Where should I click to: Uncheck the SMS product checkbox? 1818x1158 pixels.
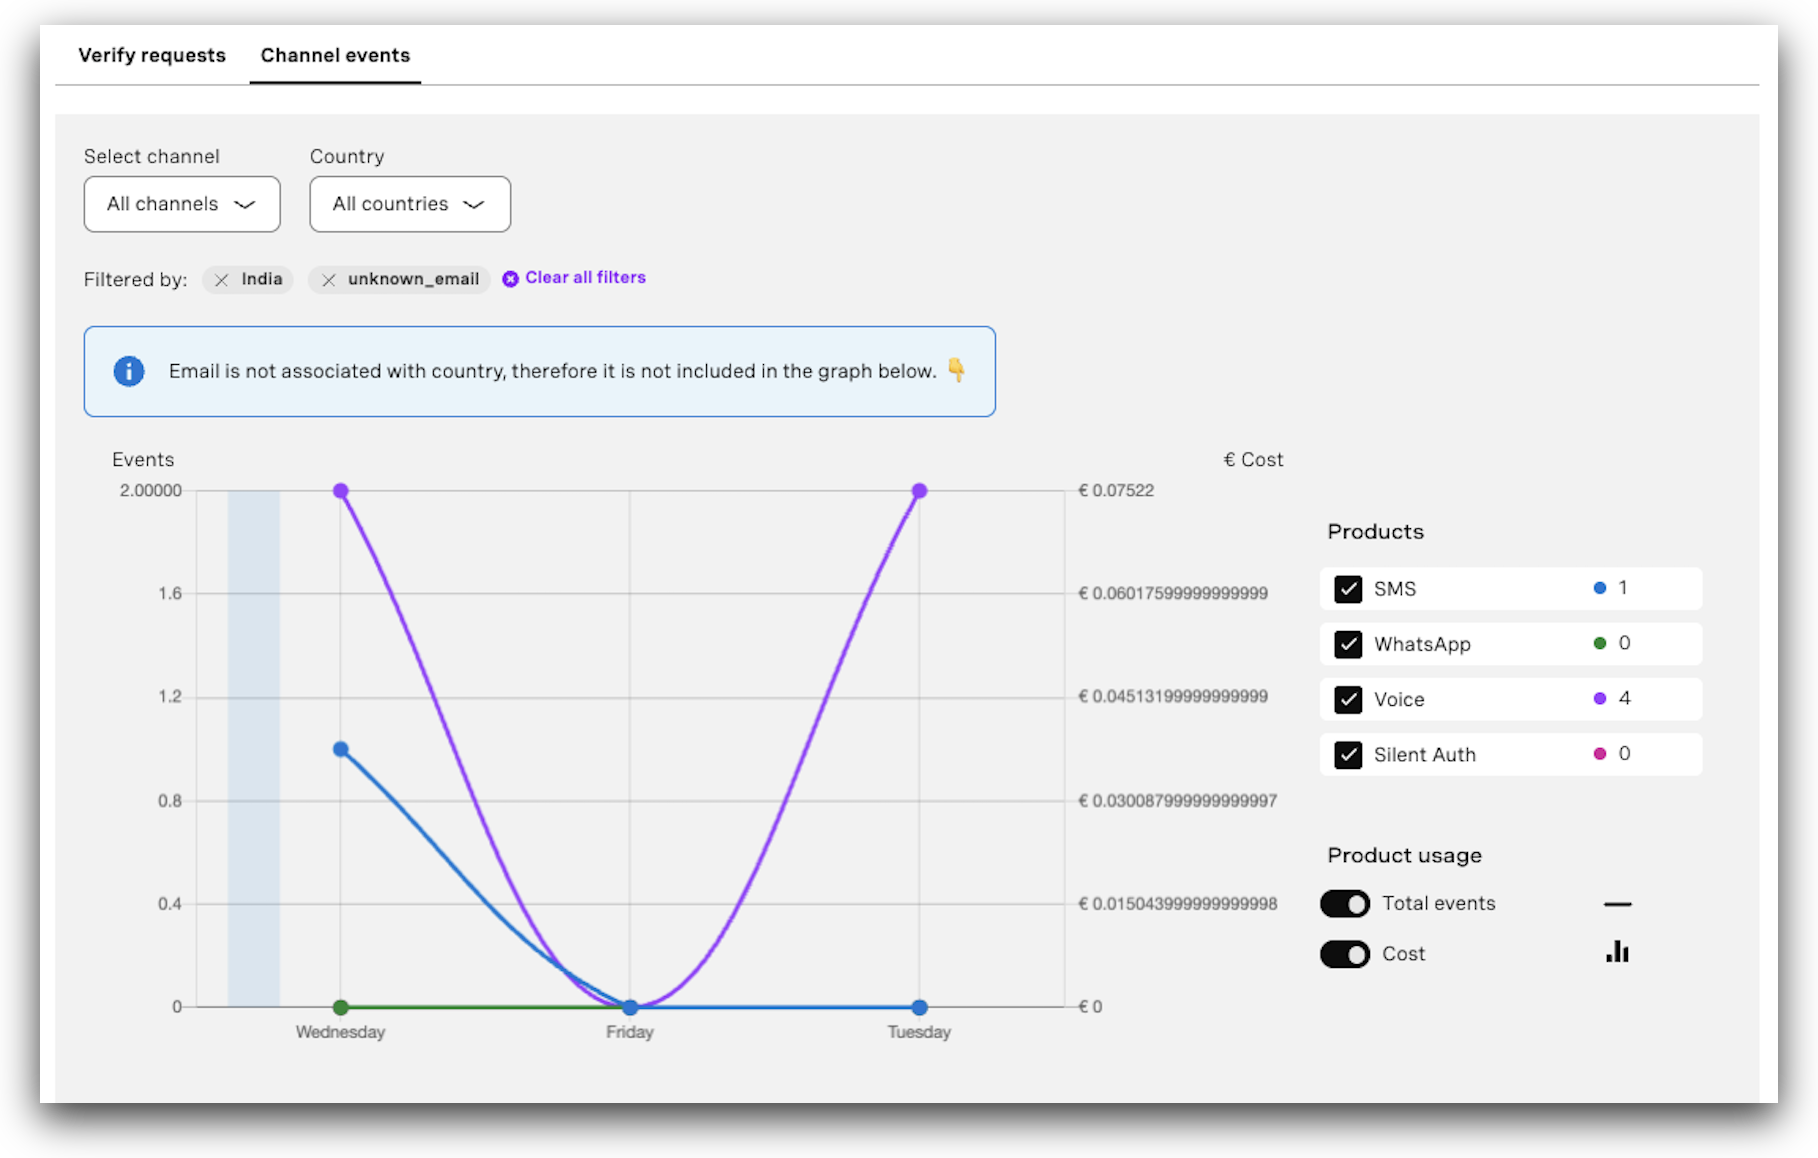[1348, 589]
